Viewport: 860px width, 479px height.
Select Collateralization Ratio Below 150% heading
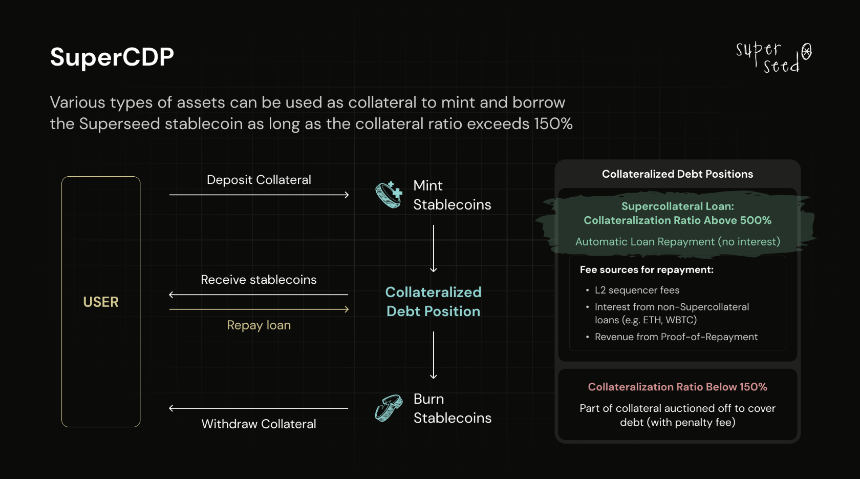point(677,387)
